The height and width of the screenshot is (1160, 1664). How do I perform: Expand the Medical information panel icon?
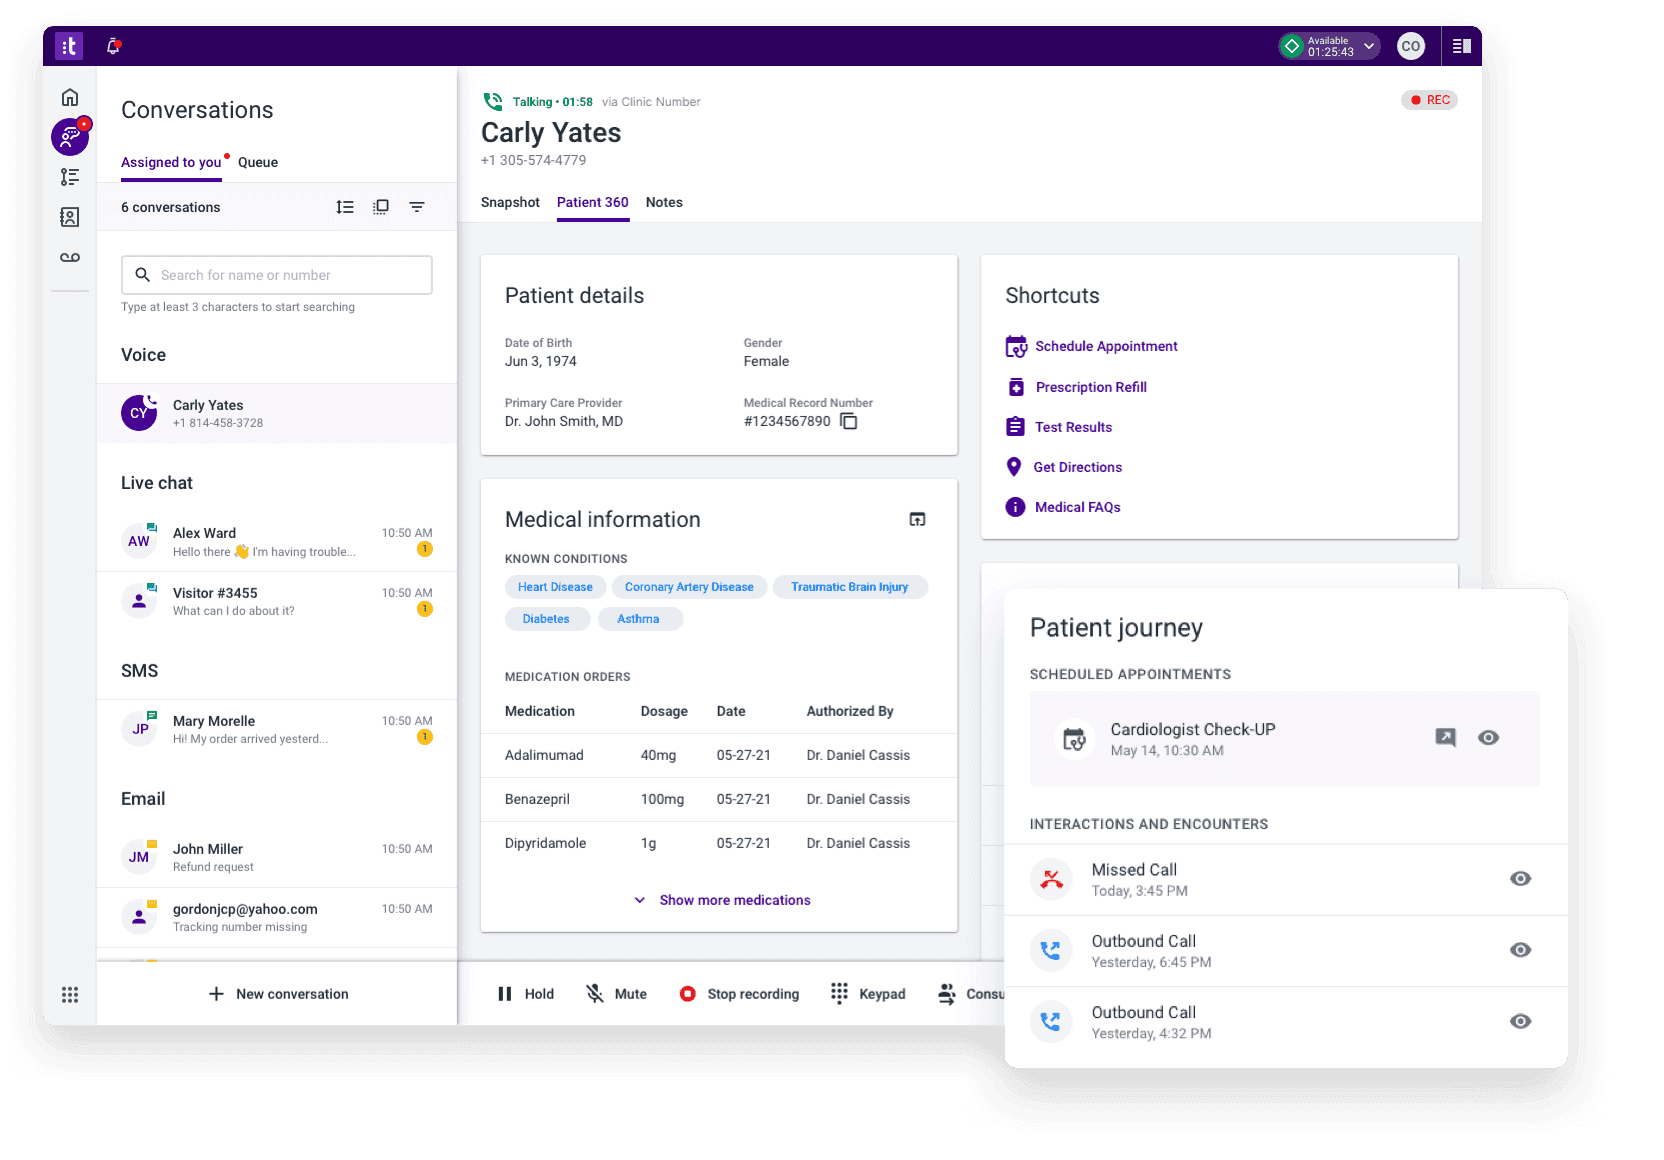[x=917, y=519]
